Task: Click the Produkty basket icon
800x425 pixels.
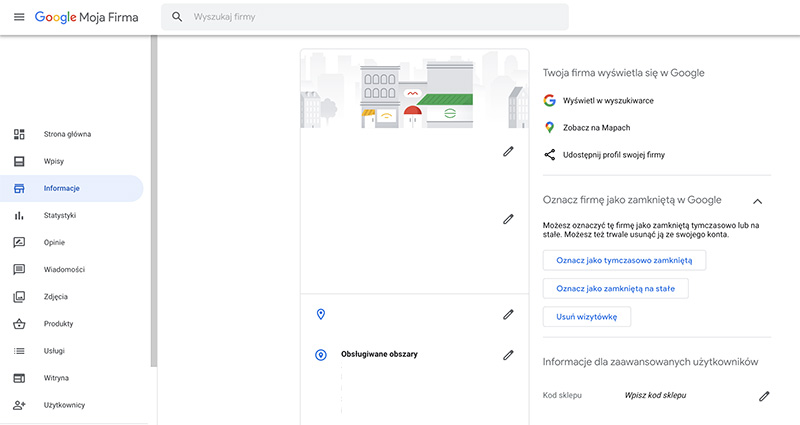Action: (19, 323)
